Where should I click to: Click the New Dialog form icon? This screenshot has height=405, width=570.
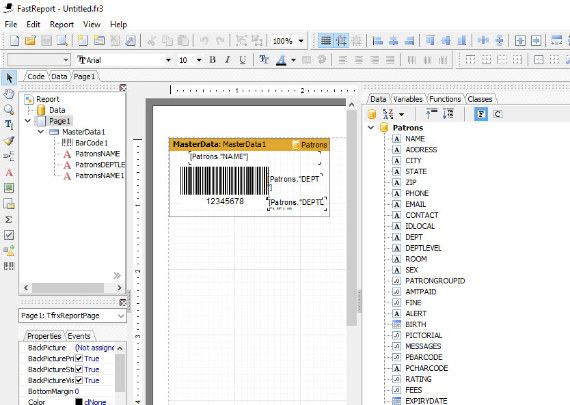click(x=99, y=40)
